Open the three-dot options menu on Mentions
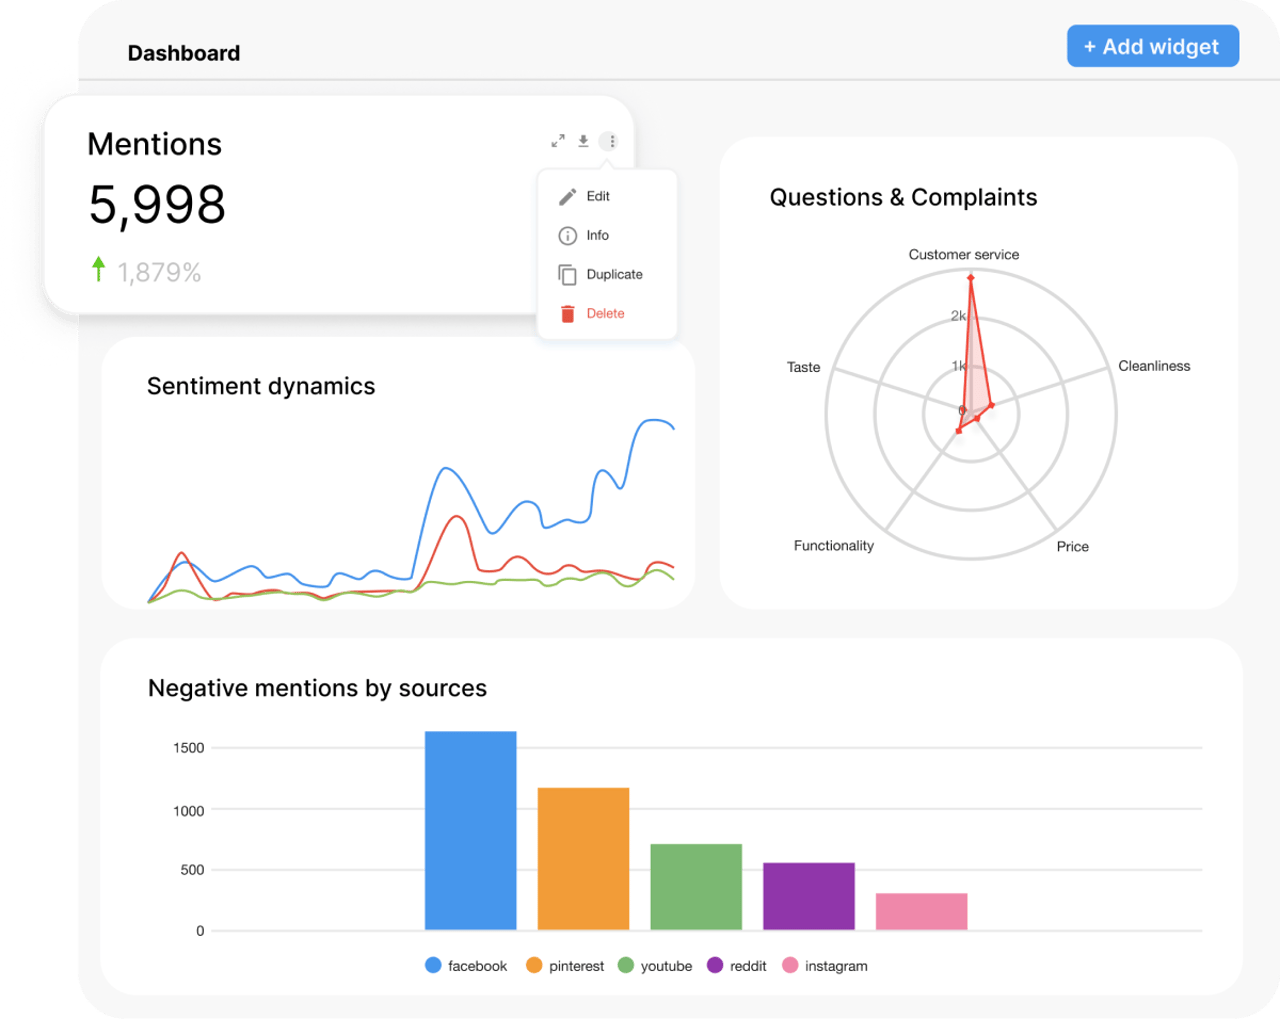The image size is (1280, 1019). (610, 141)
